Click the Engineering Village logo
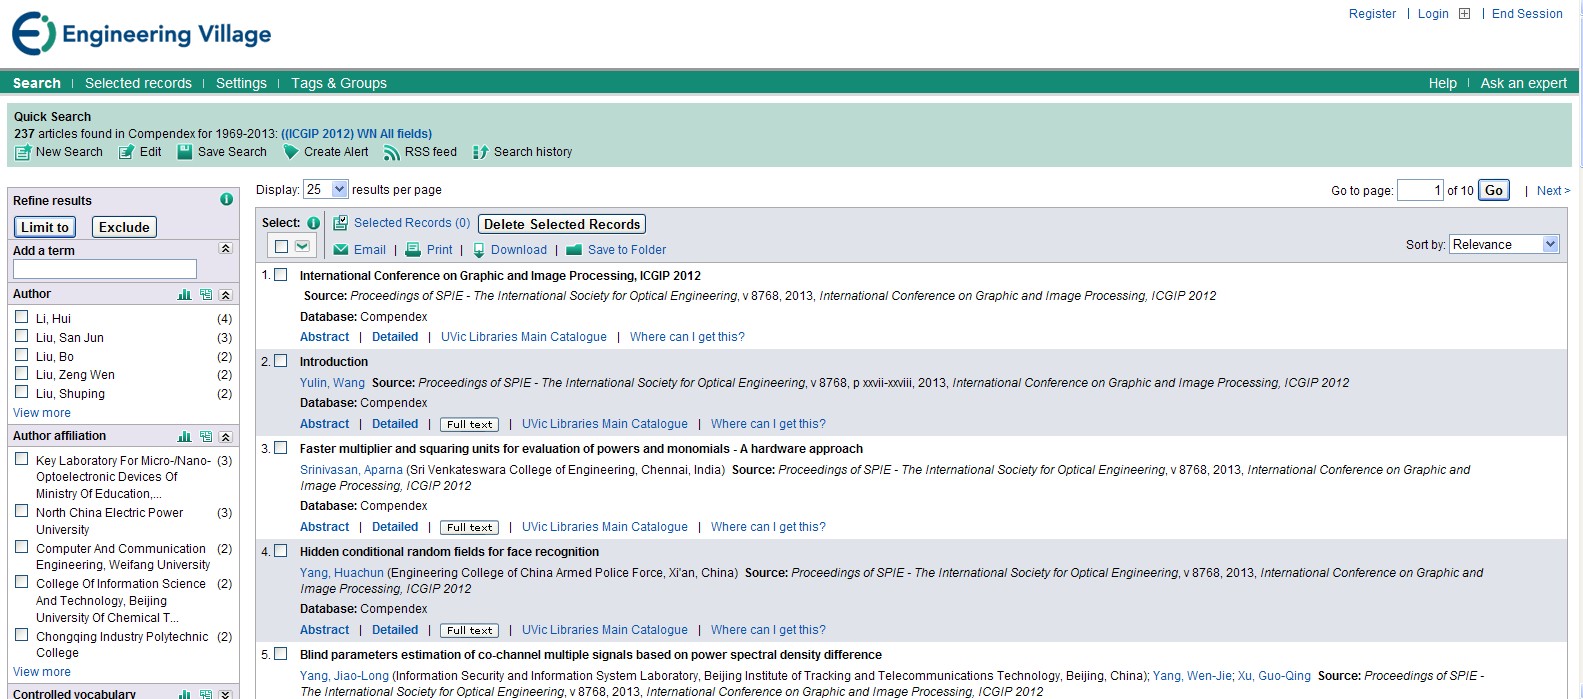The image size is (1583, 699). [x=141, y=34]
